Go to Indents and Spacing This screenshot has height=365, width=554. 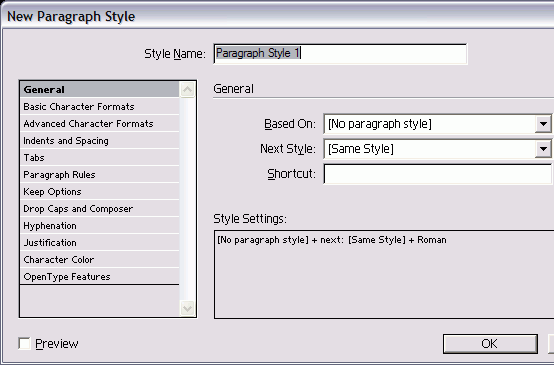pyautogui.click(x=100, y=140)
